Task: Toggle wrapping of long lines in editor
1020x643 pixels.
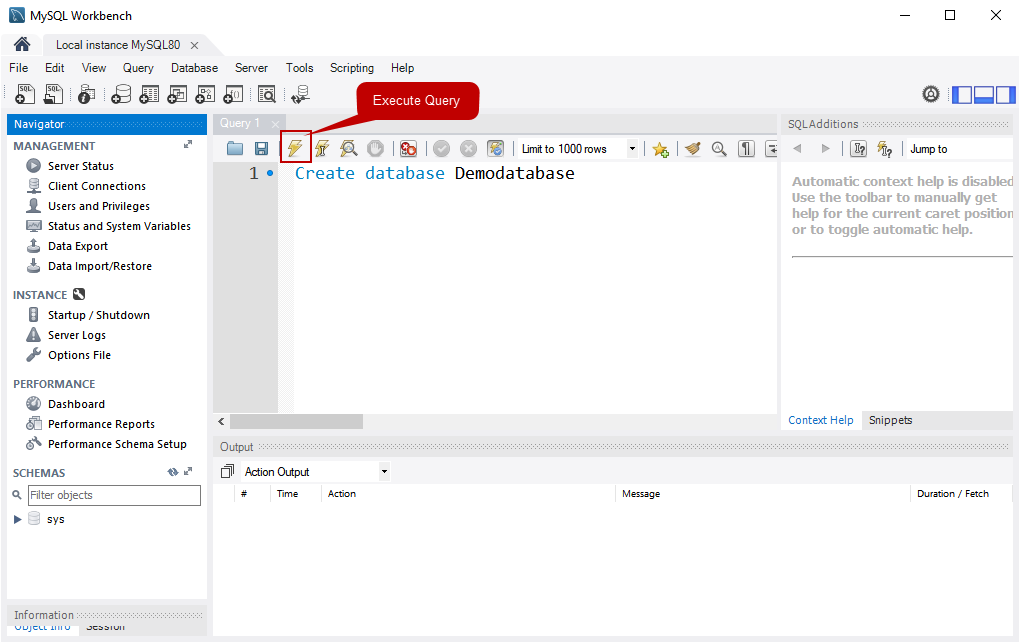Action: [771, 147]
